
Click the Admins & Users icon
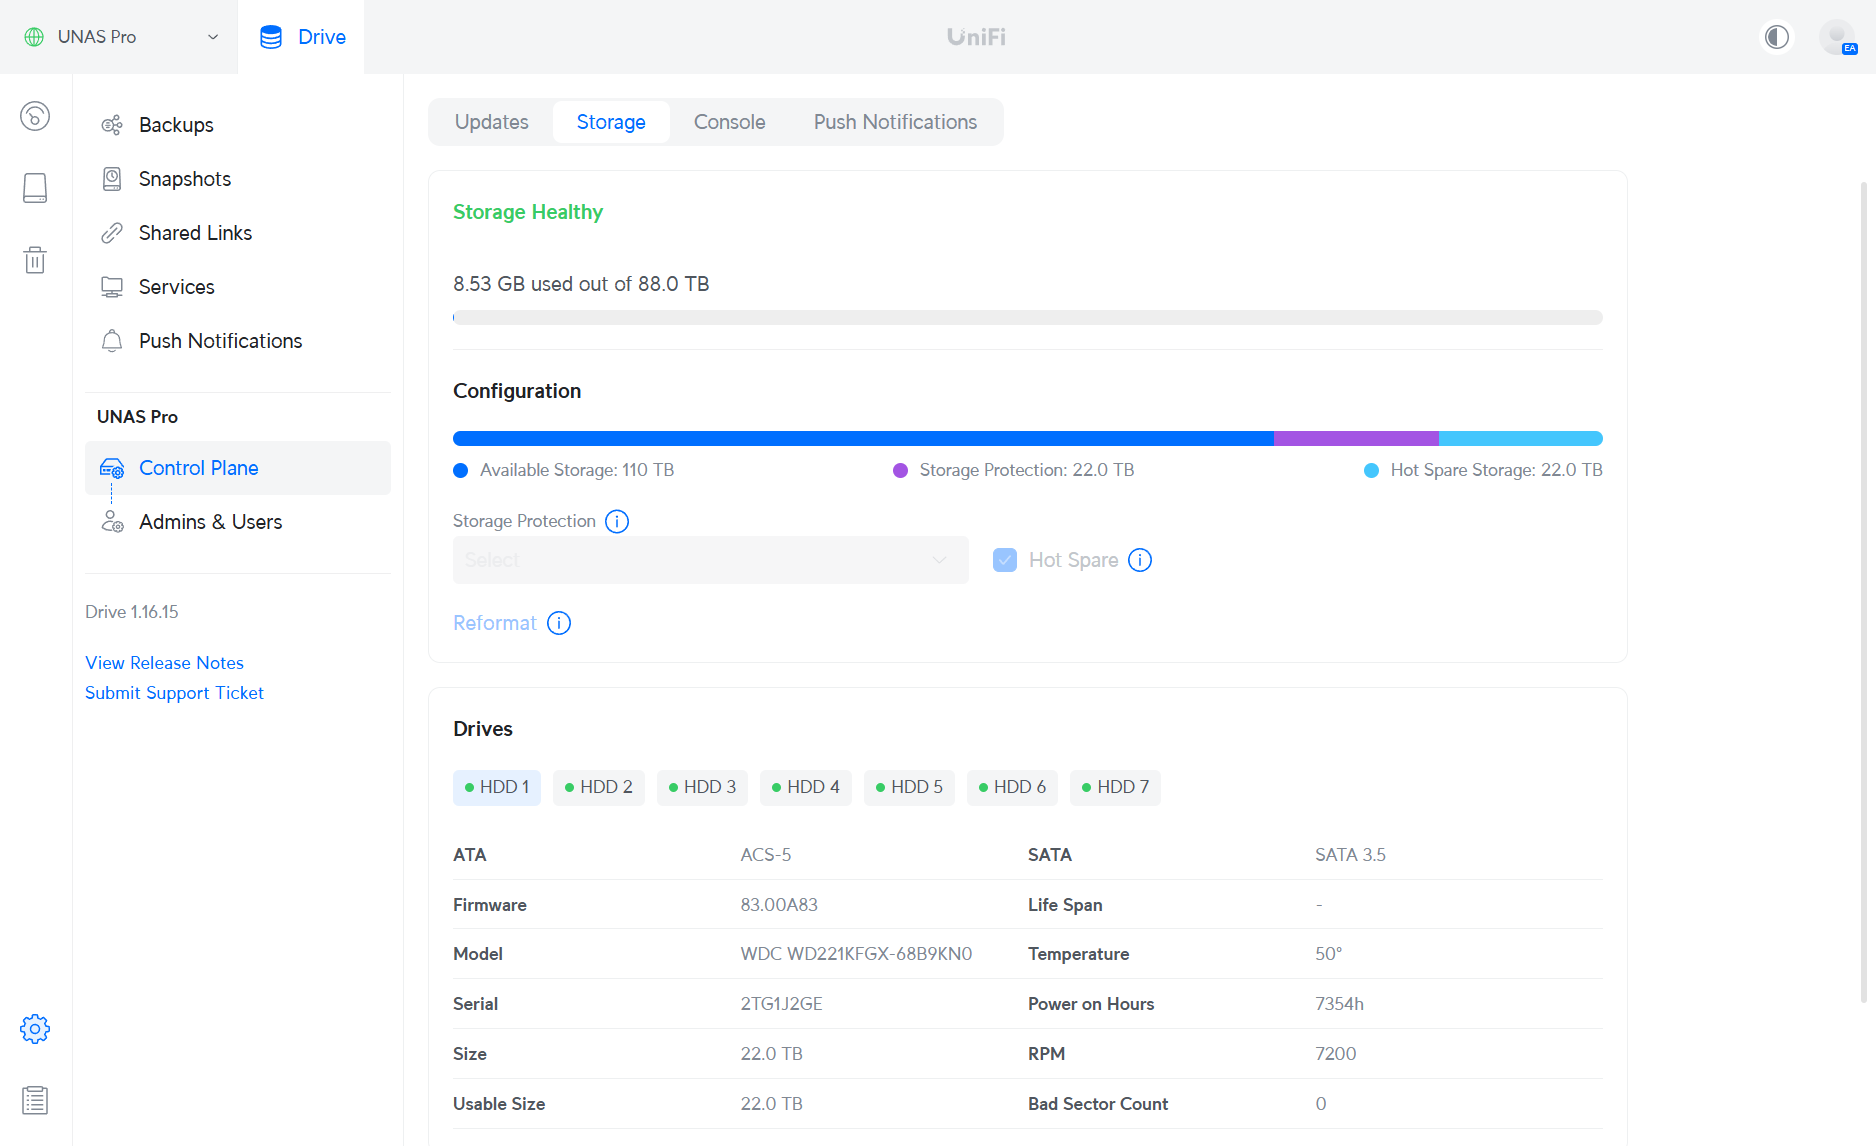(x=112, y=522)
